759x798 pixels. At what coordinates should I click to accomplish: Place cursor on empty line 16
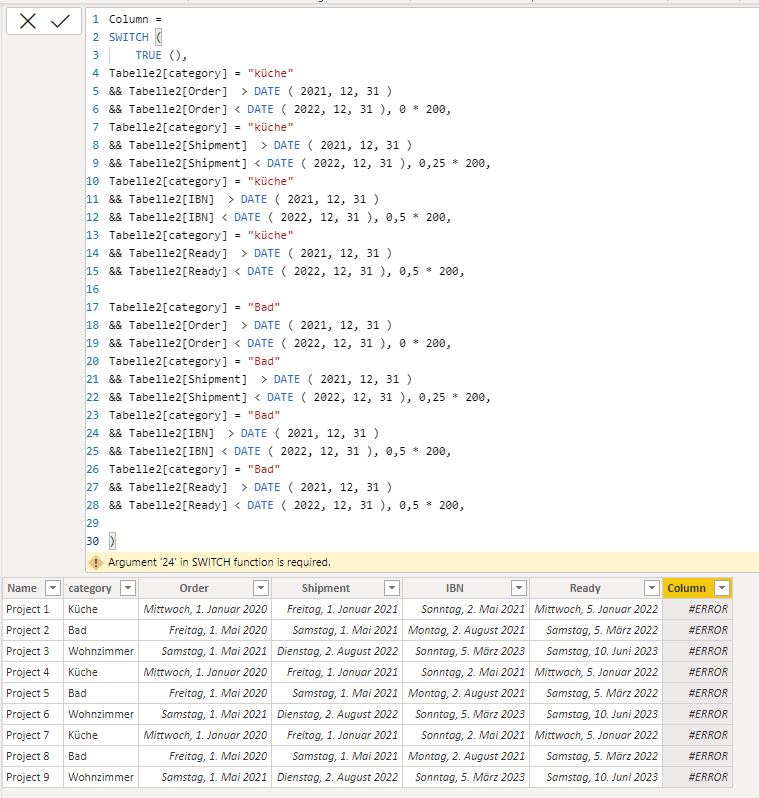pyautogui.click(x=423, y=289)
